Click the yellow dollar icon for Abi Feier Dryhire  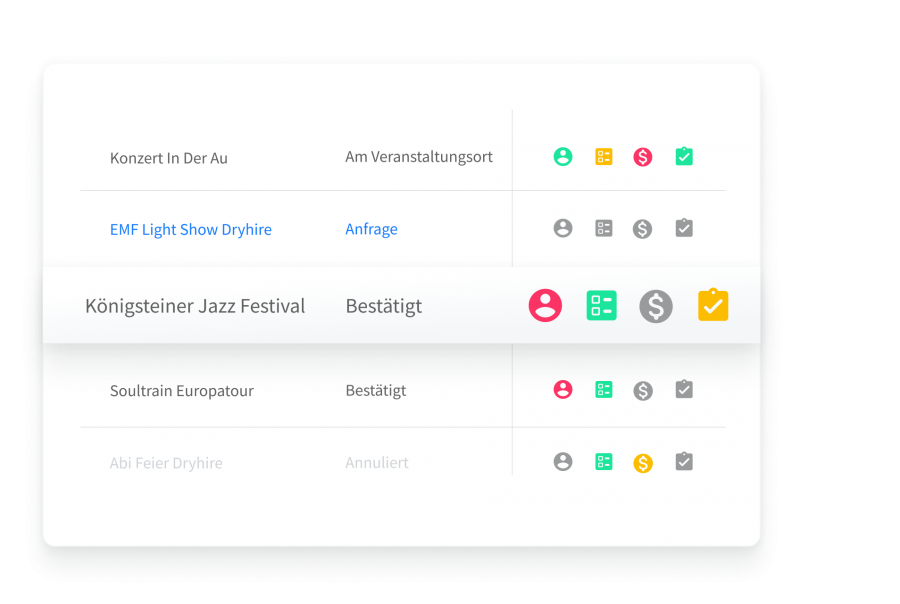point(643,462)
